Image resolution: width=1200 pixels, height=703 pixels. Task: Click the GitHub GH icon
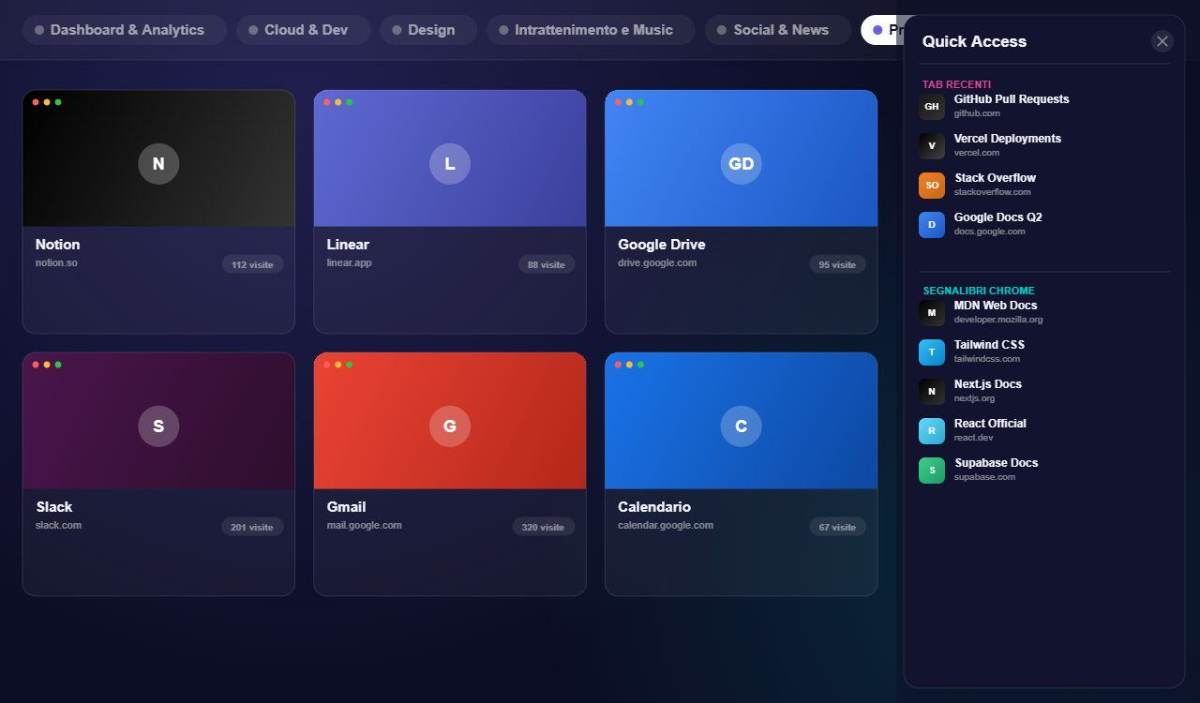pos(932,107)
